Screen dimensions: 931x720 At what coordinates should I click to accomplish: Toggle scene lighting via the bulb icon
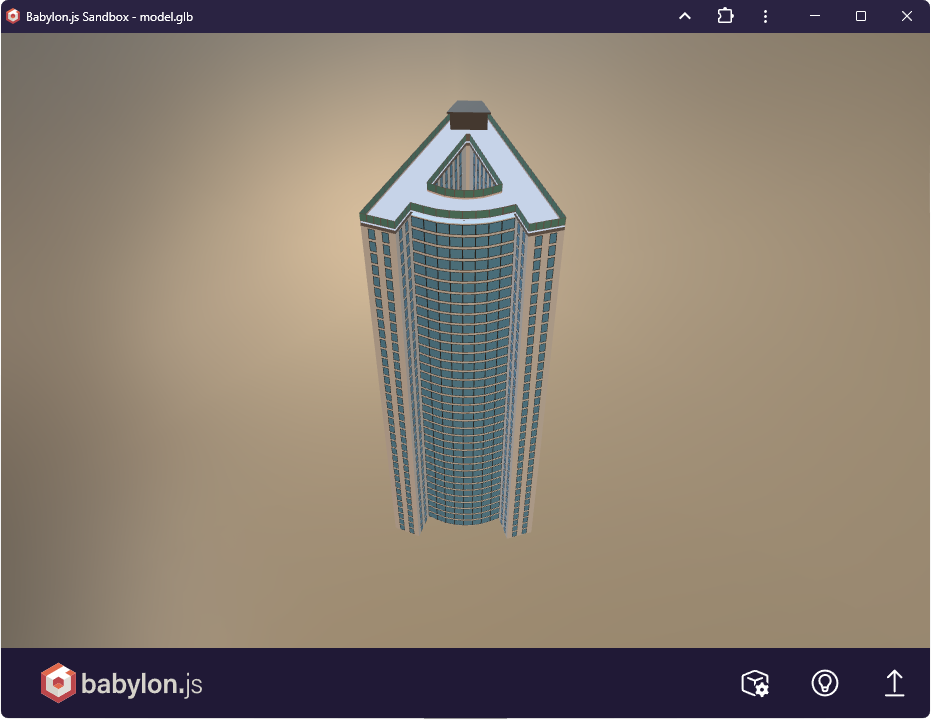(824, 683)
